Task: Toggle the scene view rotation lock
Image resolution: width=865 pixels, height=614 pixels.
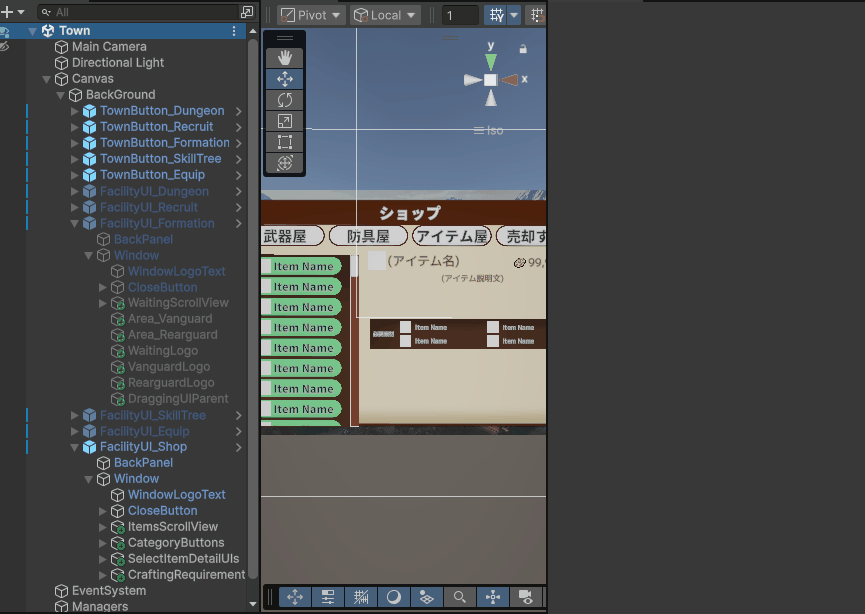Action: click(523, 48)
